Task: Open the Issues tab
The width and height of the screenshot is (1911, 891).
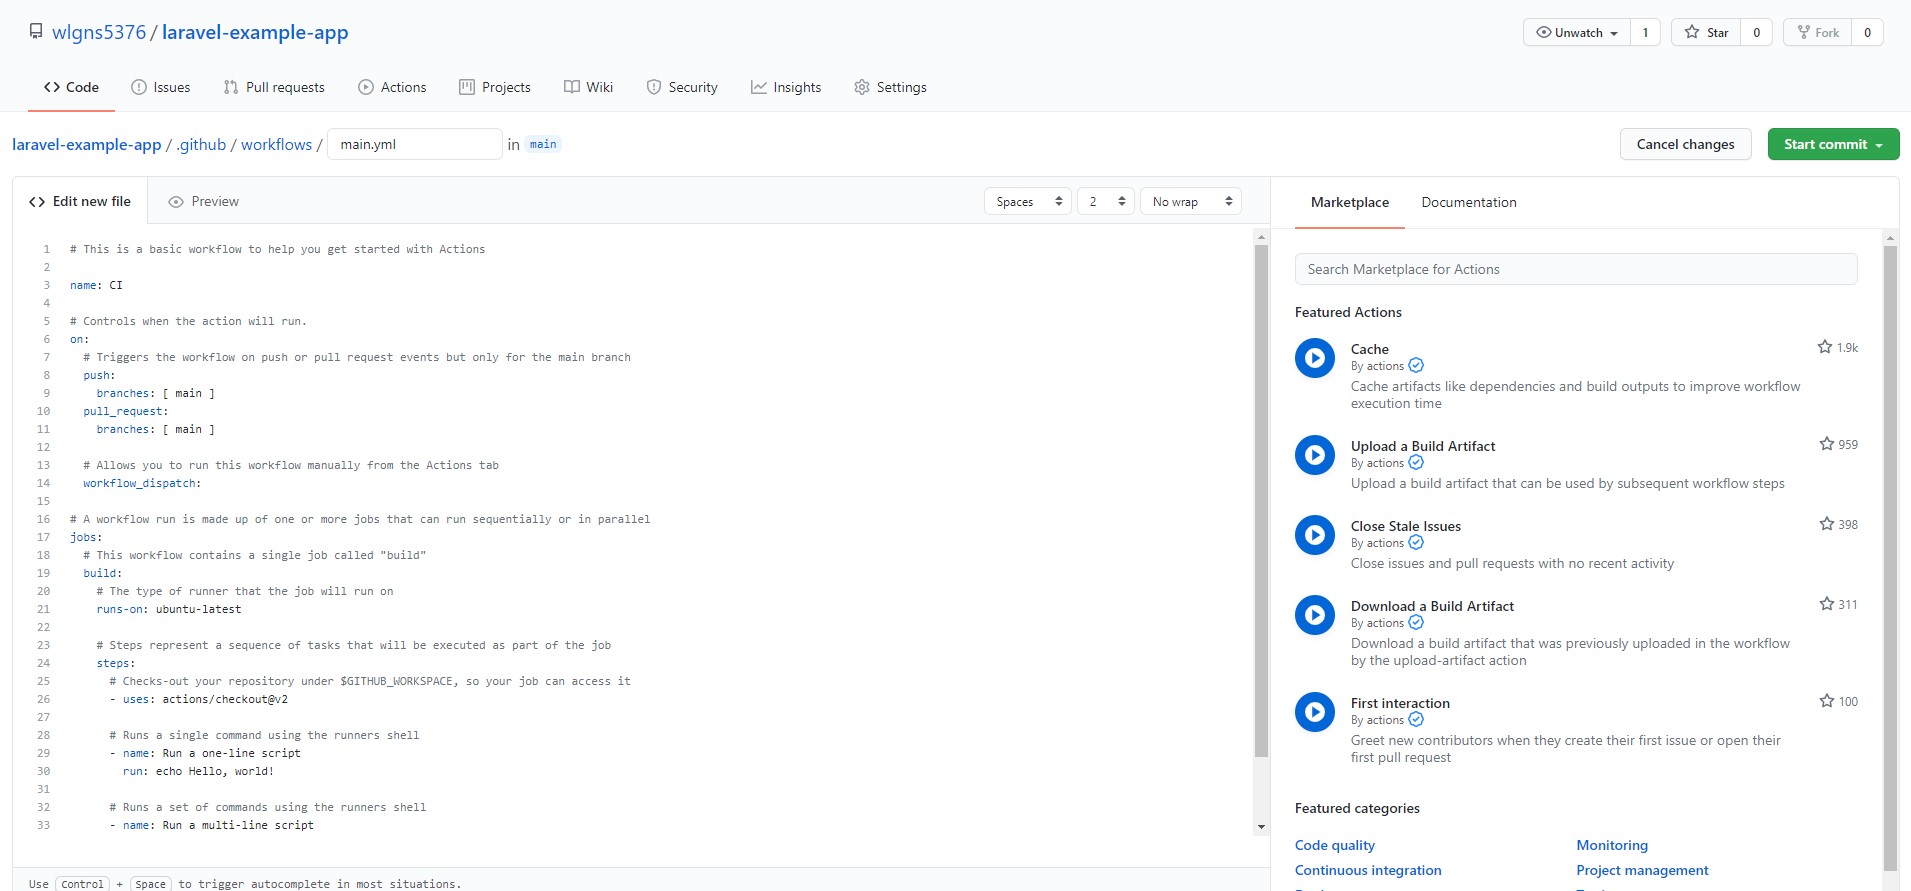Action: [161, 87]
